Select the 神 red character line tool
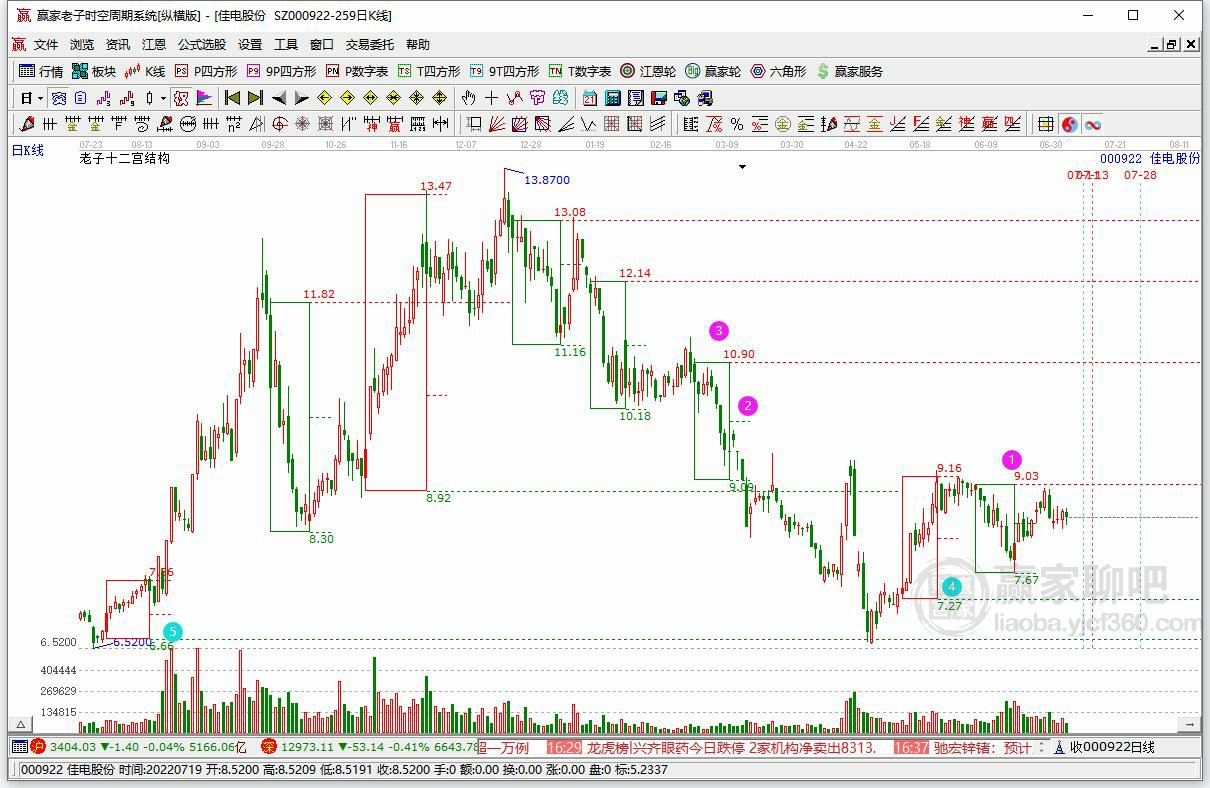1210x788 pixels. pos(372,124)
